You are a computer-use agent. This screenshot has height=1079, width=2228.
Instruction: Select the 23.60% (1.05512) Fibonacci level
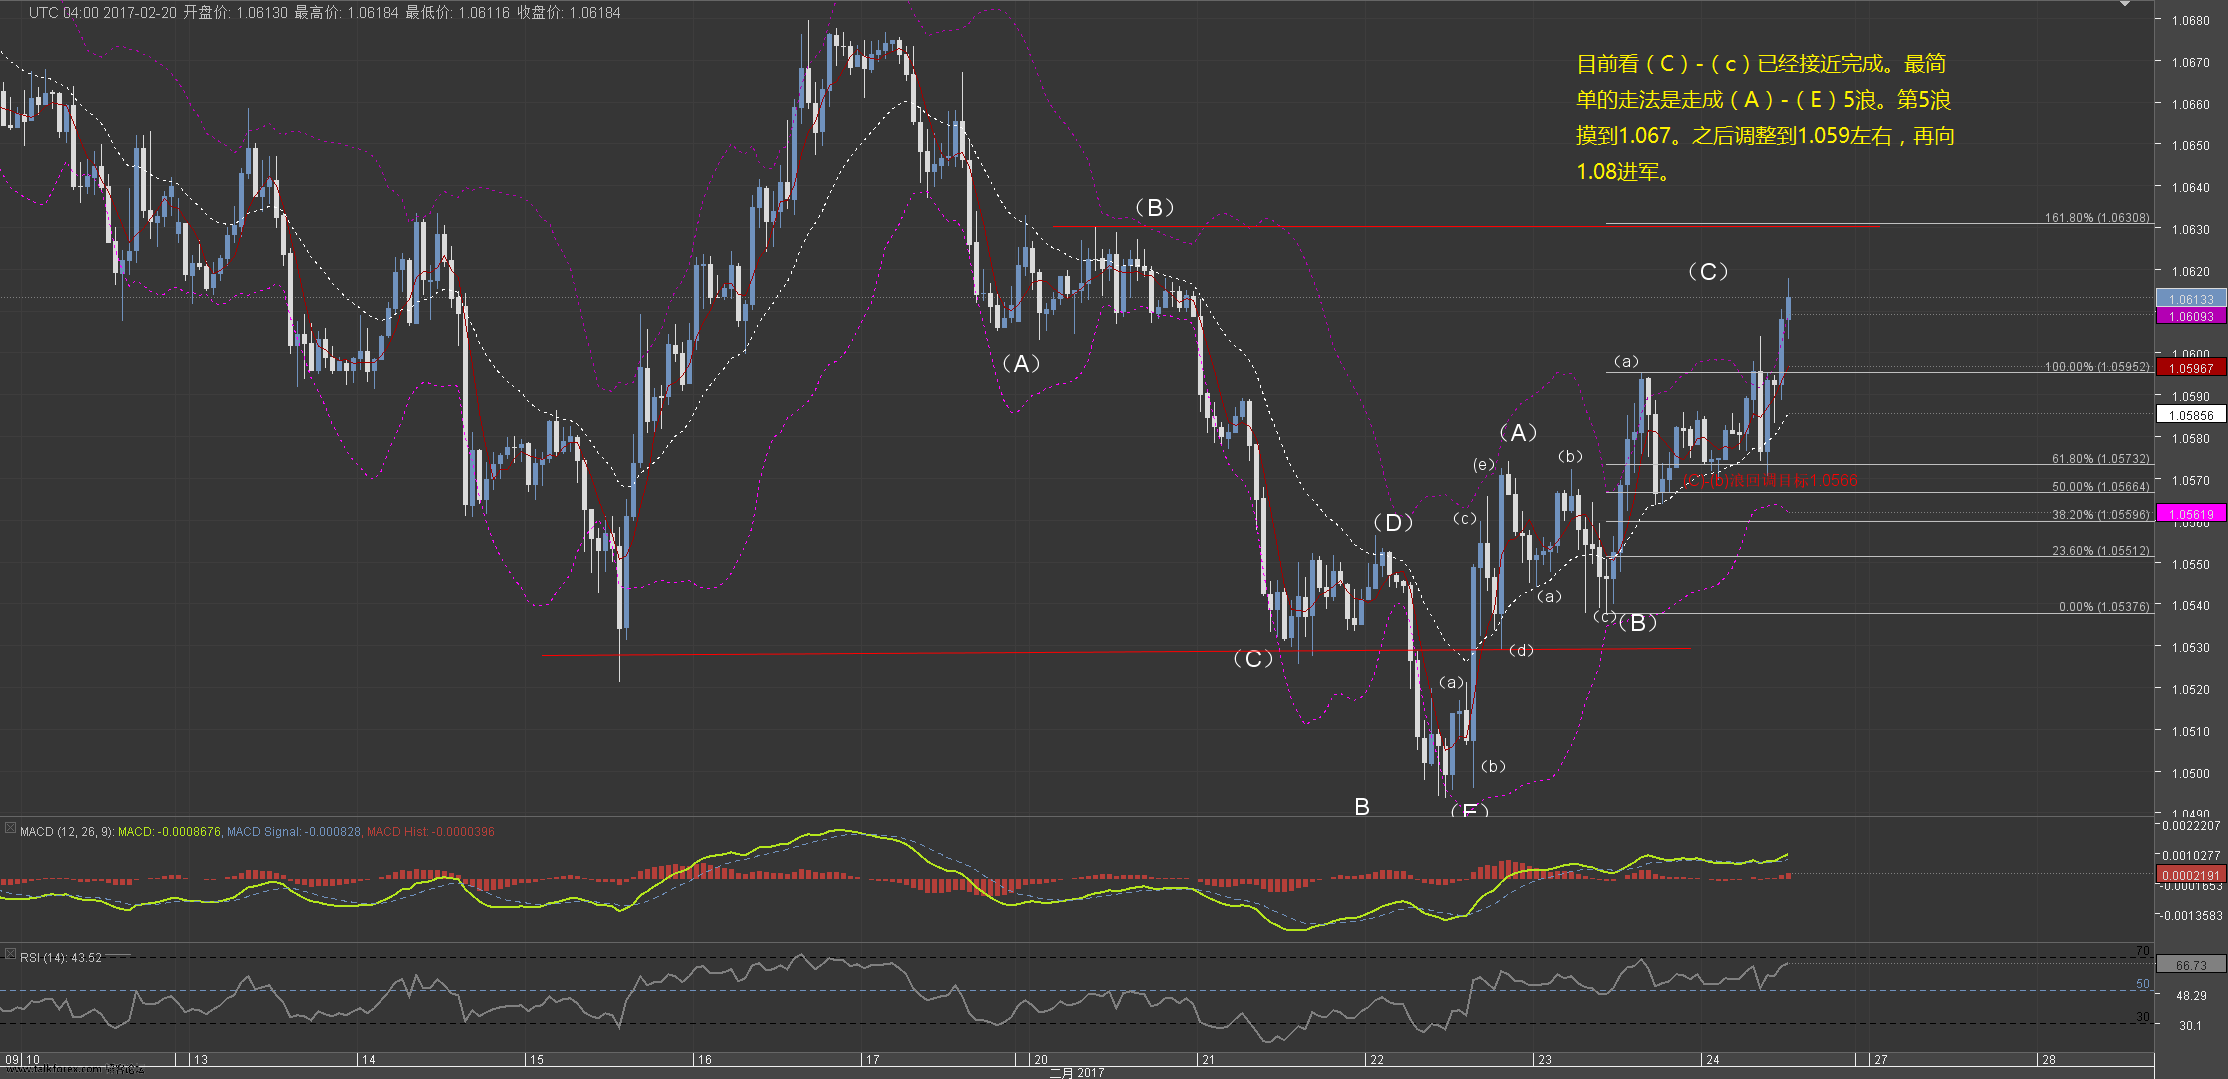point(2100,551)
